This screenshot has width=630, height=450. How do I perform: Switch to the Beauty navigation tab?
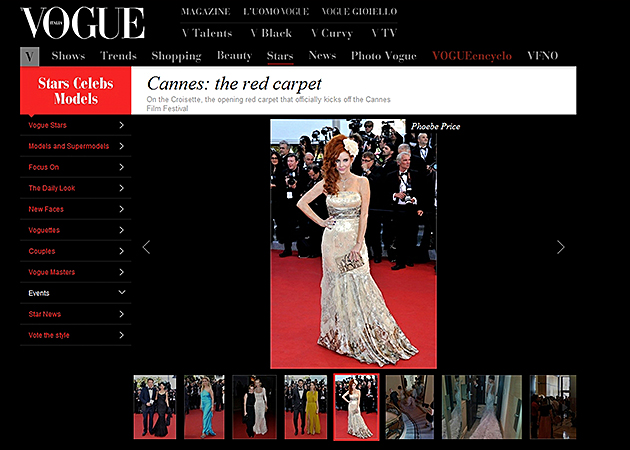point(234,56)
